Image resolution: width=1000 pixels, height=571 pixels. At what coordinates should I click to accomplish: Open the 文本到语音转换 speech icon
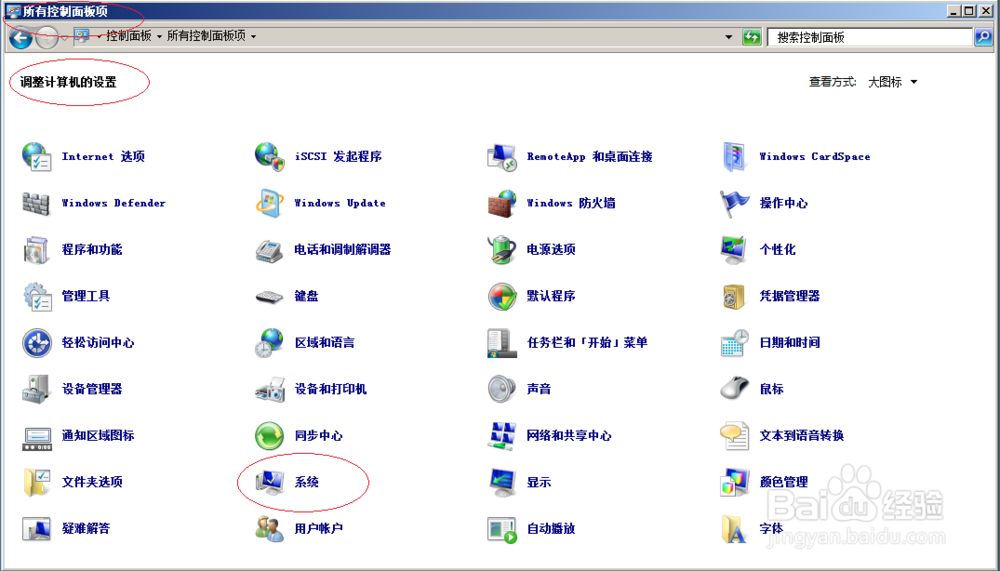tap(734, 435)
